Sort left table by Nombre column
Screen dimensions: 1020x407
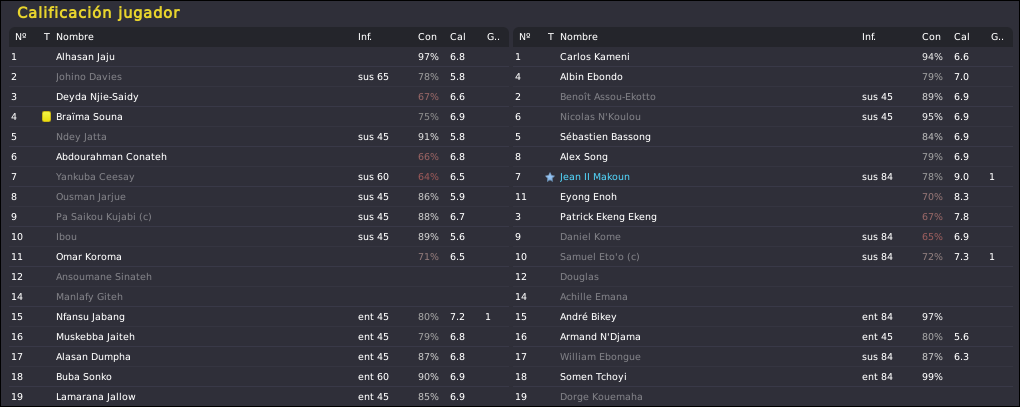[x=75, y=37]
